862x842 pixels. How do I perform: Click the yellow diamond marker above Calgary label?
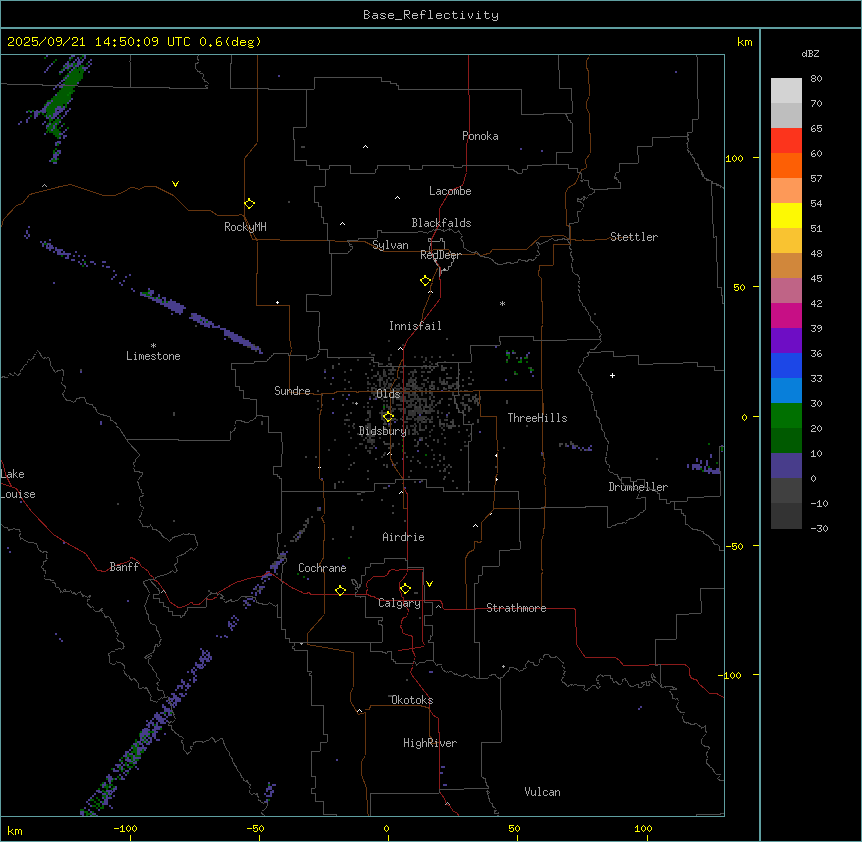405,588
